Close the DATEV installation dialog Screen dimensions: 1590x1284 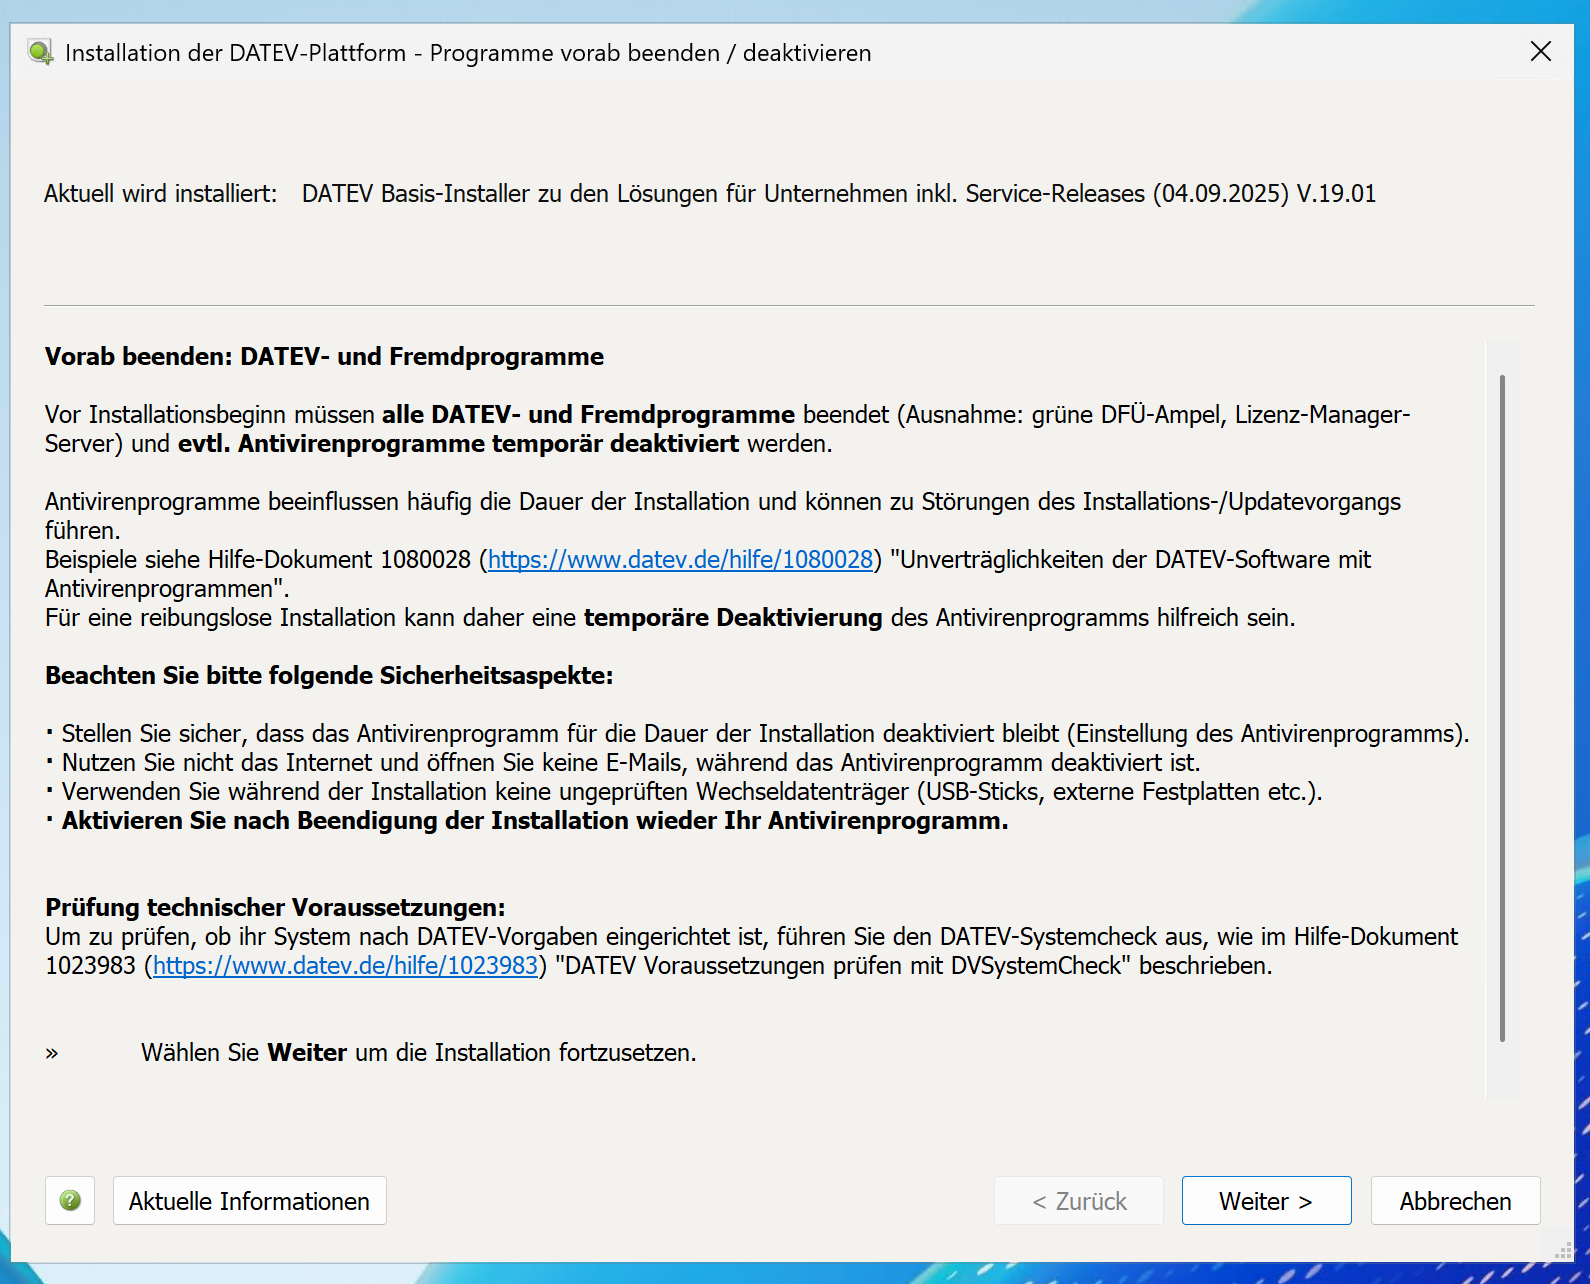pyautogui.click(x=1541, y=51)
